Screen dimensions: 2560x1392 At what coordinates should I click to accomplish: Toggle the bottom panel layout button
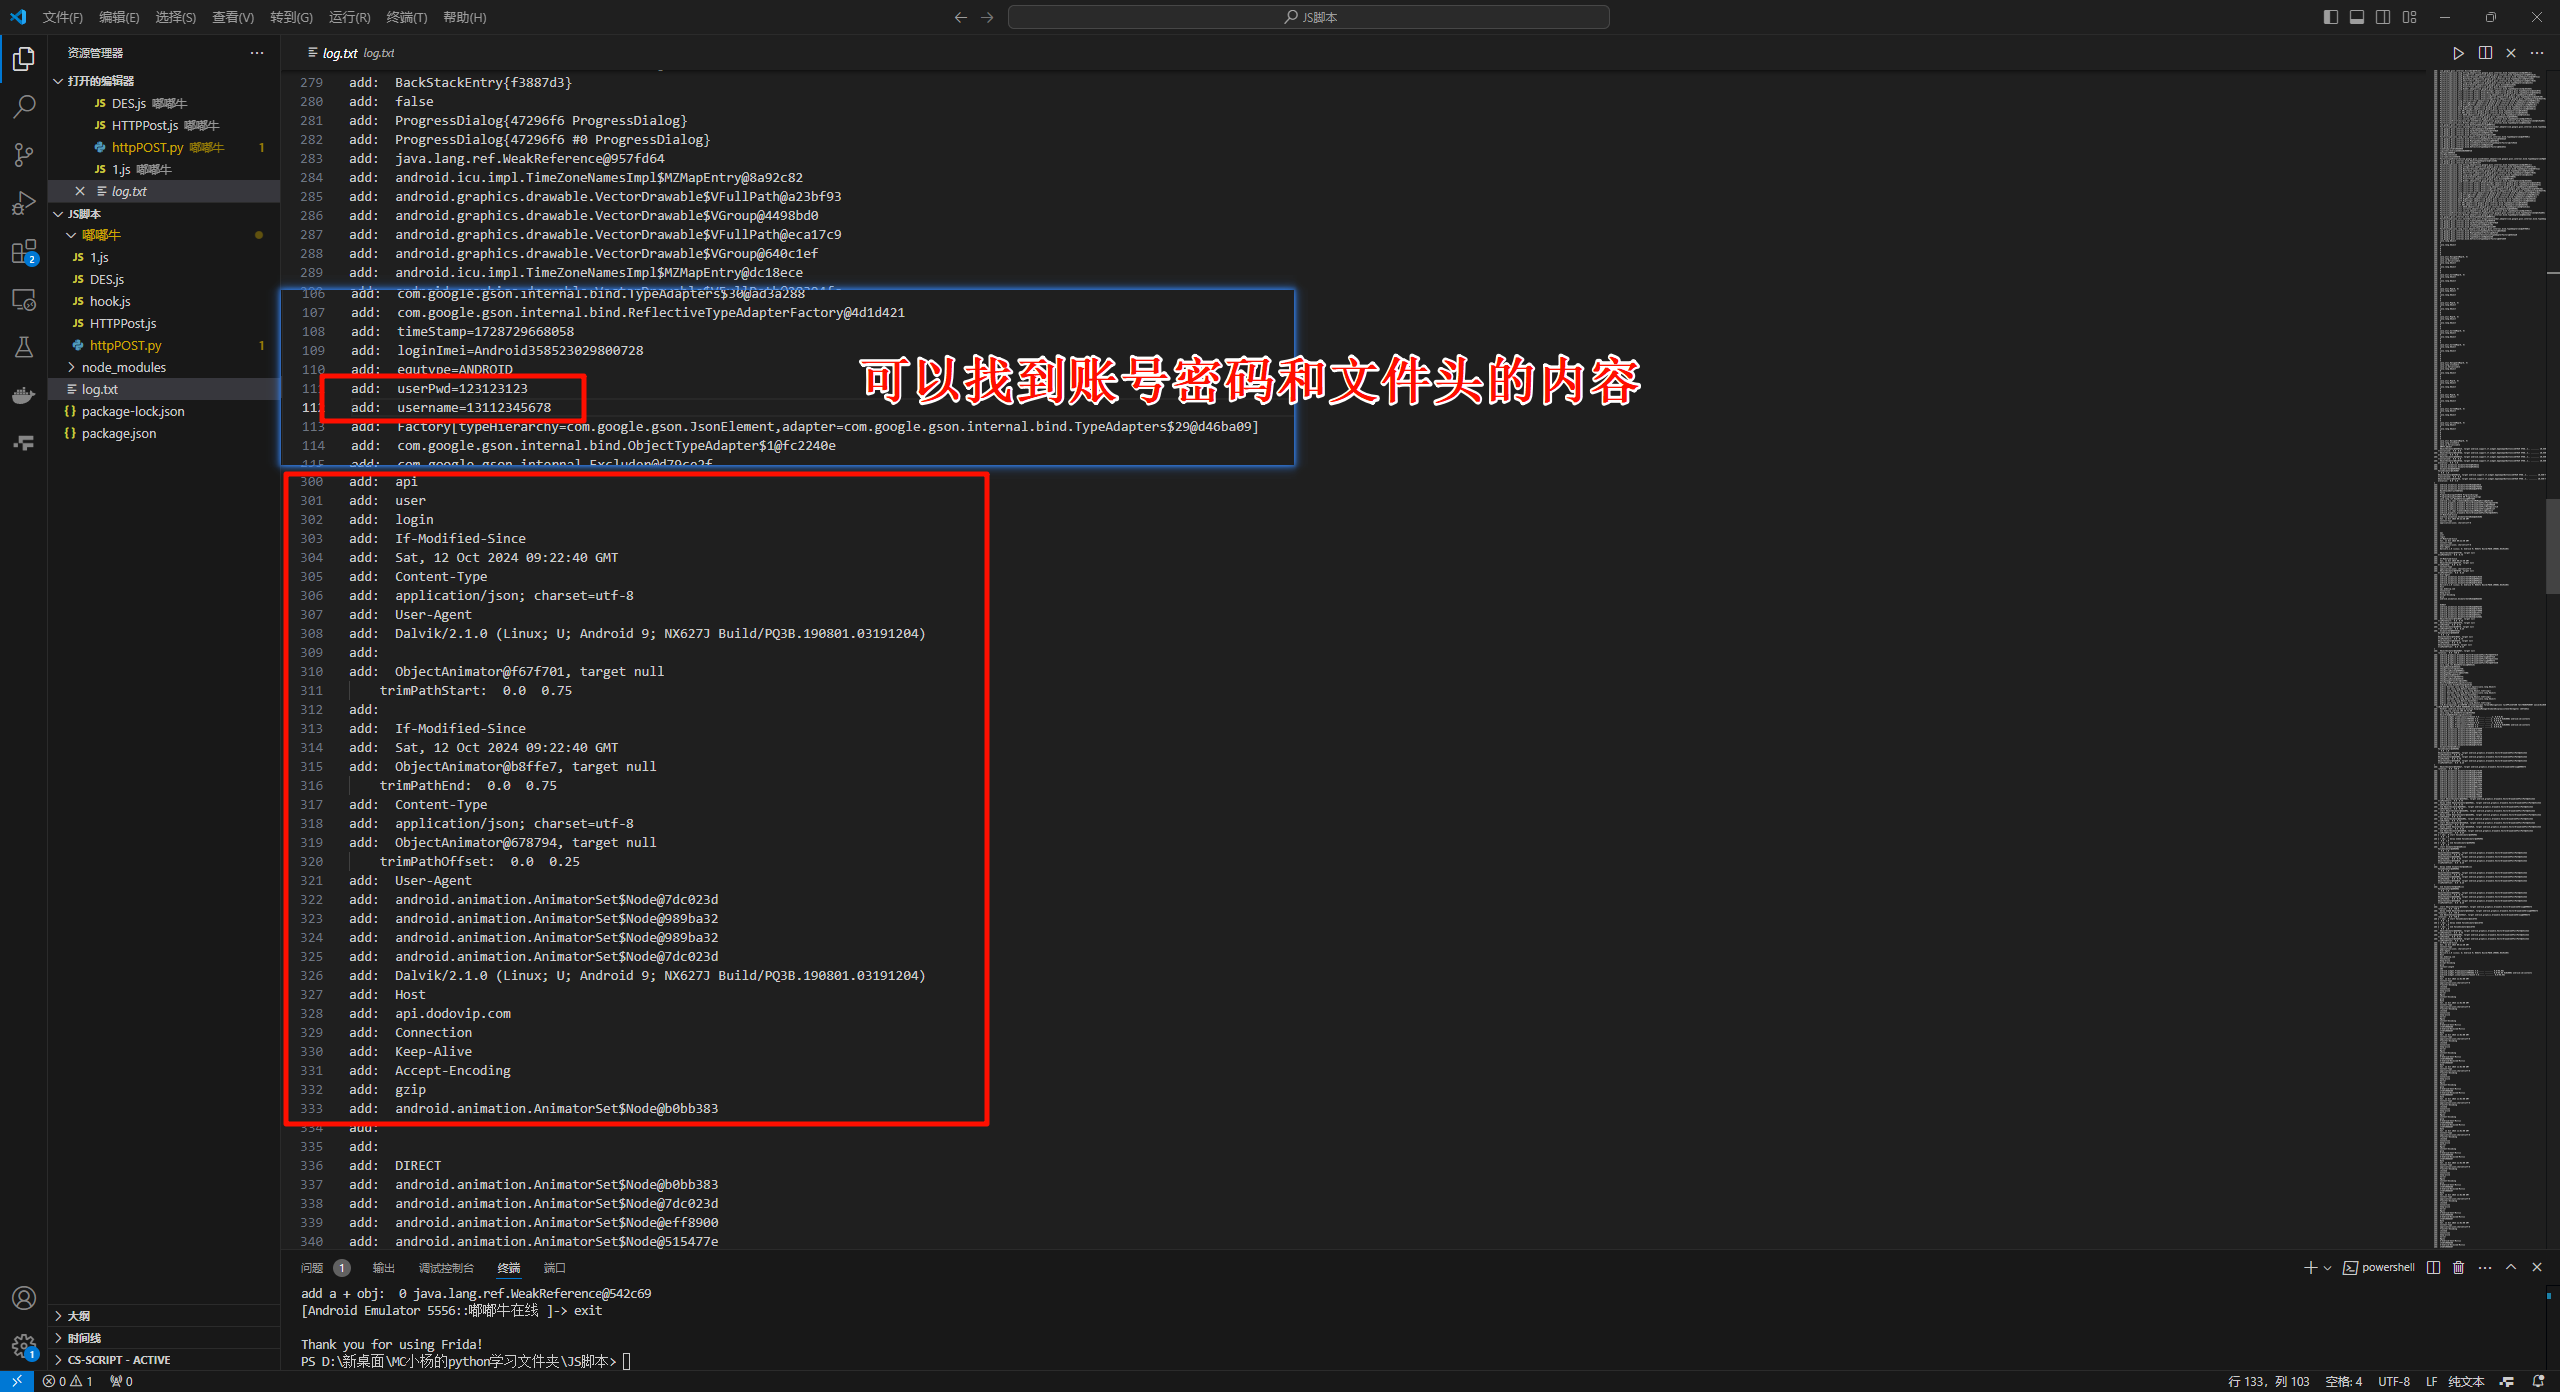coord(2357,17)
